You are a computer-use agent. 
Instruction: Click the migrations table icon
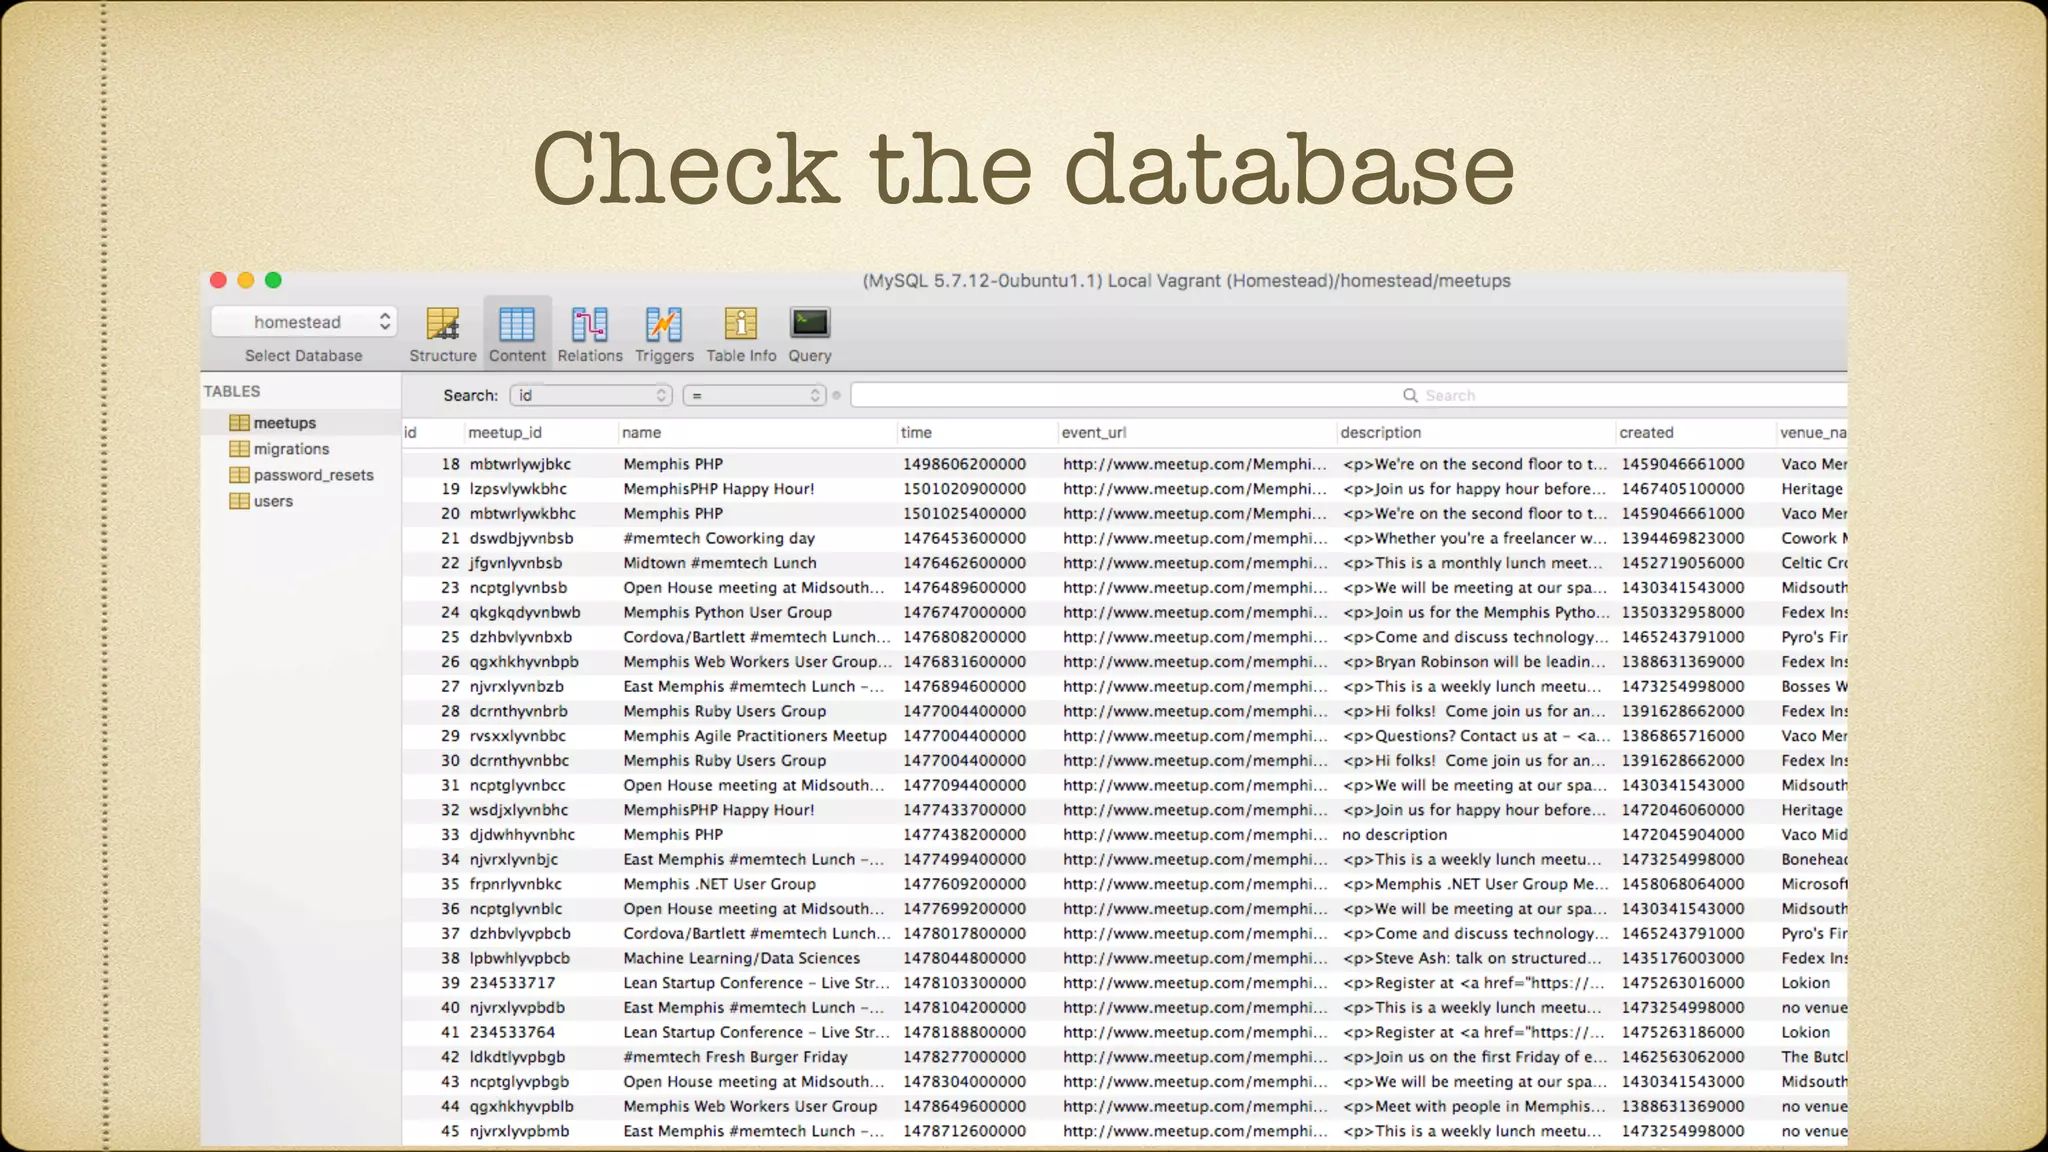click(x=239, y=449)
